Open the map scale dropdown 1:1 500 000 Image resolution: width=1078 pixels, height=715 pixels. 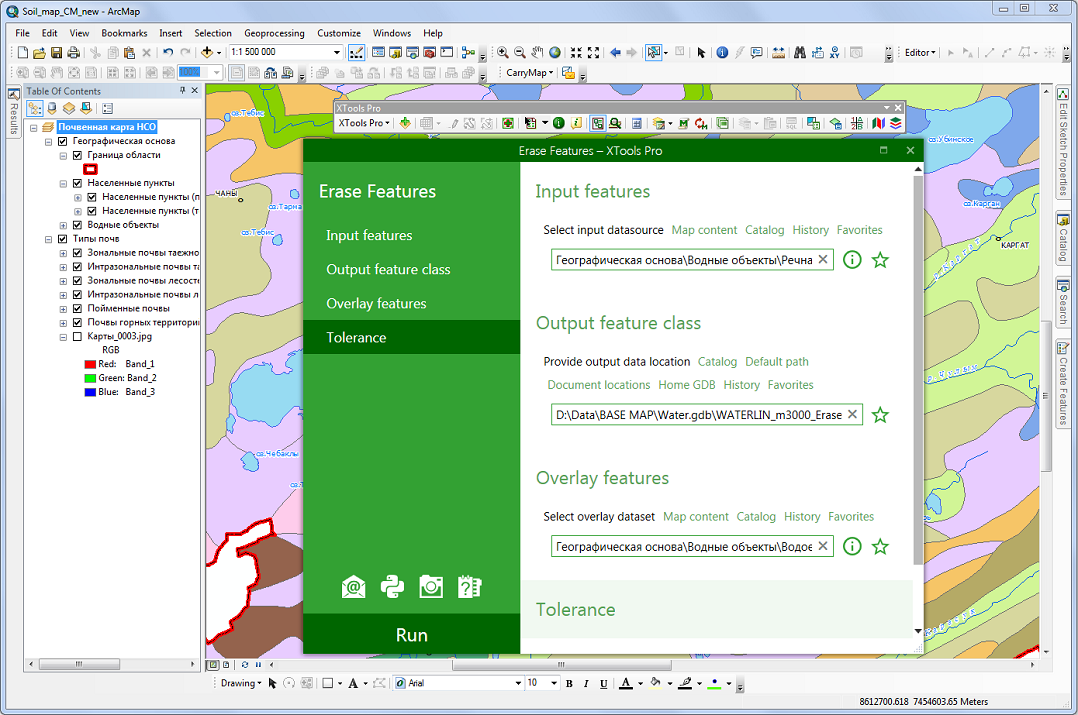coord(336,52)
